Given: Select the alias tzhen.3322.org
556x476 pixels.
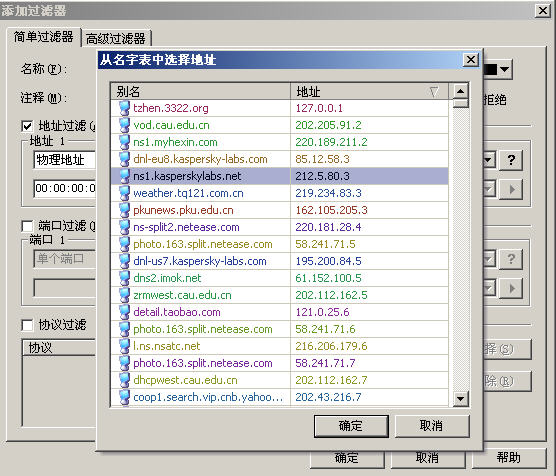Looking at the screenshot, I should click(x=171, y=108).
